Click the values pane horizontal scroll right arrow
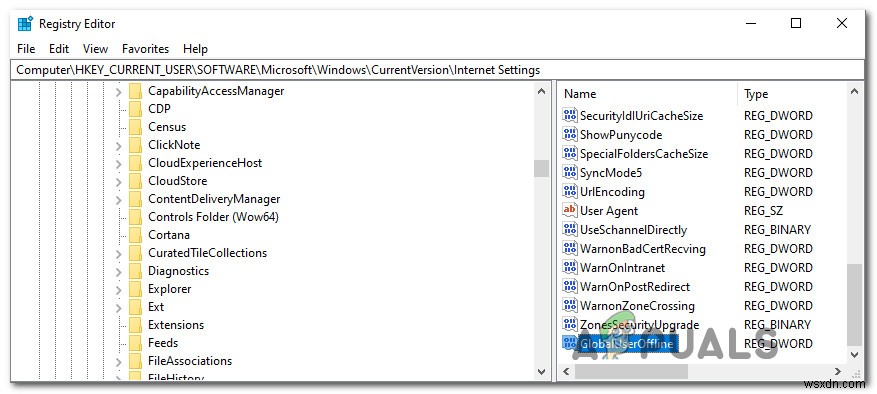Viewport: 877px width, 394px height. [838, 371]
